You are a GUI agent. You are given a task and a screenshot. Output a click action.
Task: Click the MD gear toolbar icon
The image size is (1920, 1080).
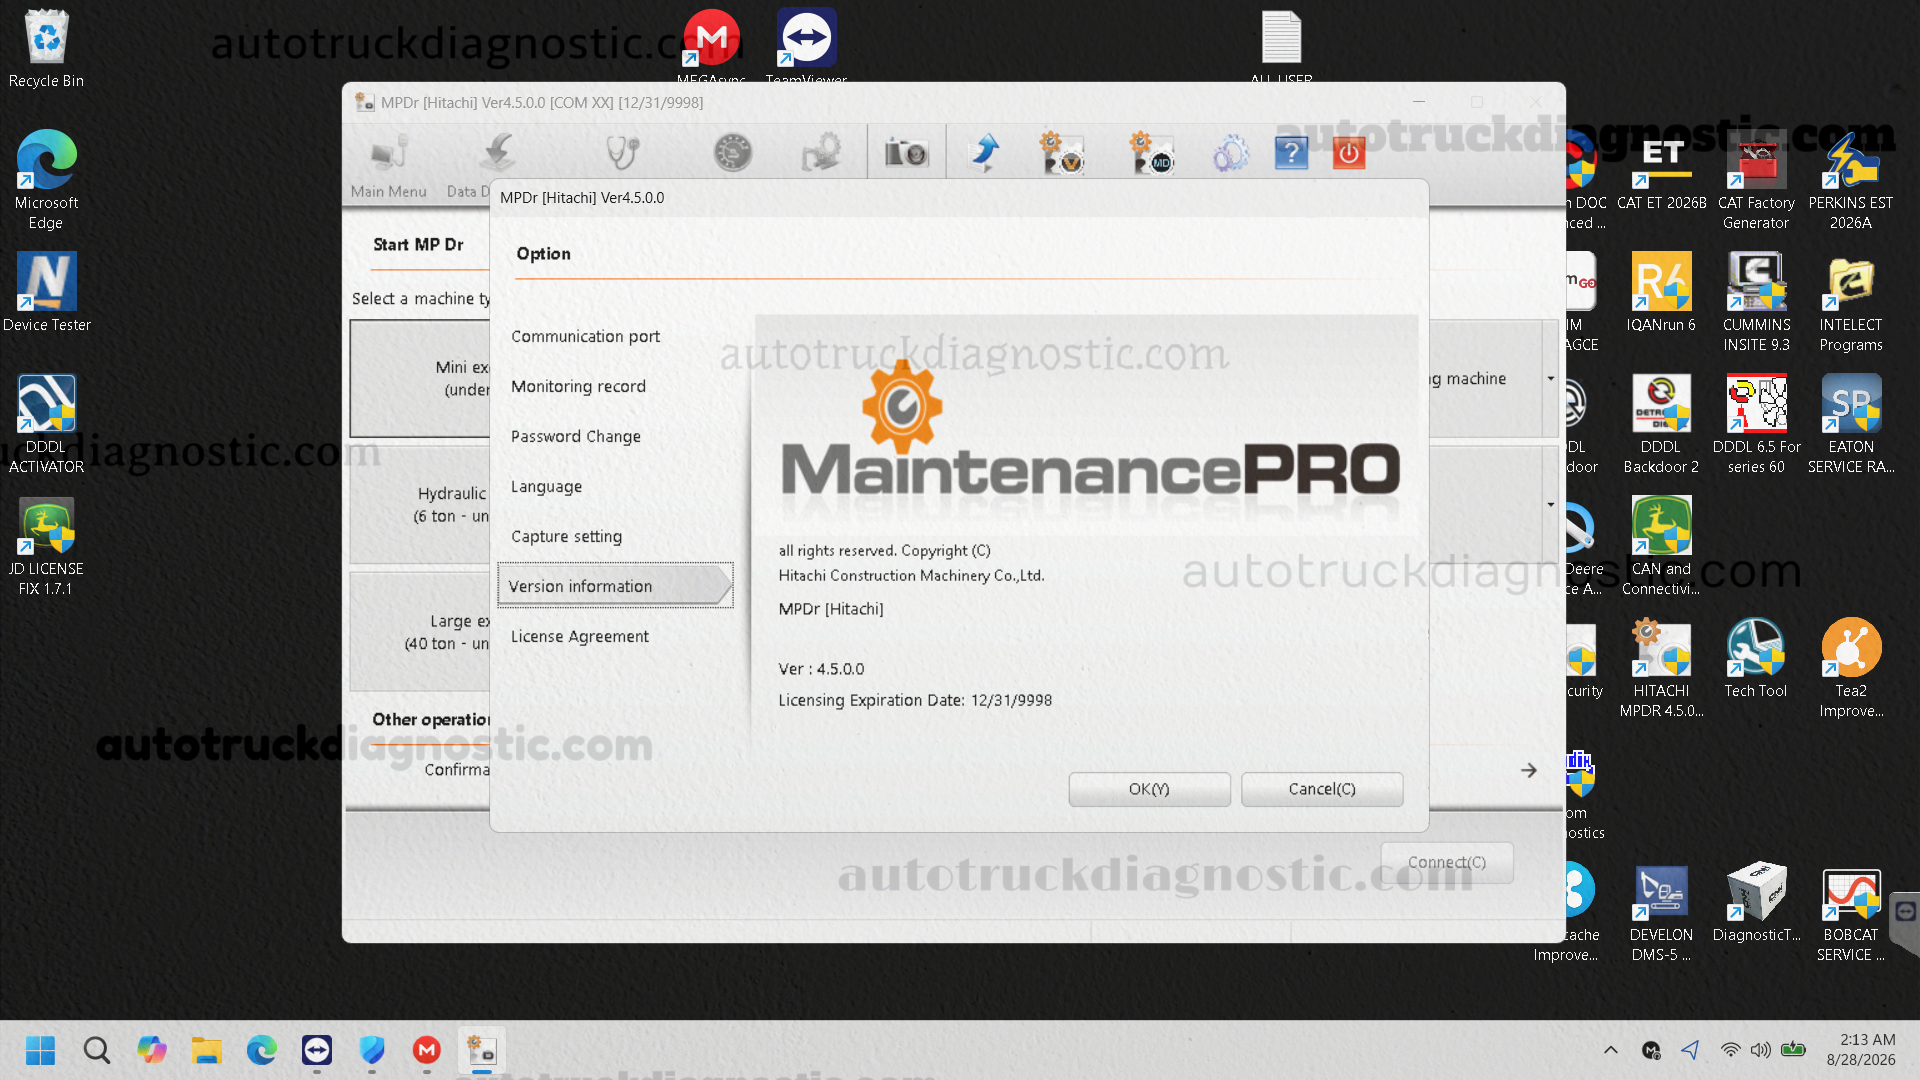tap(1151, 153)
